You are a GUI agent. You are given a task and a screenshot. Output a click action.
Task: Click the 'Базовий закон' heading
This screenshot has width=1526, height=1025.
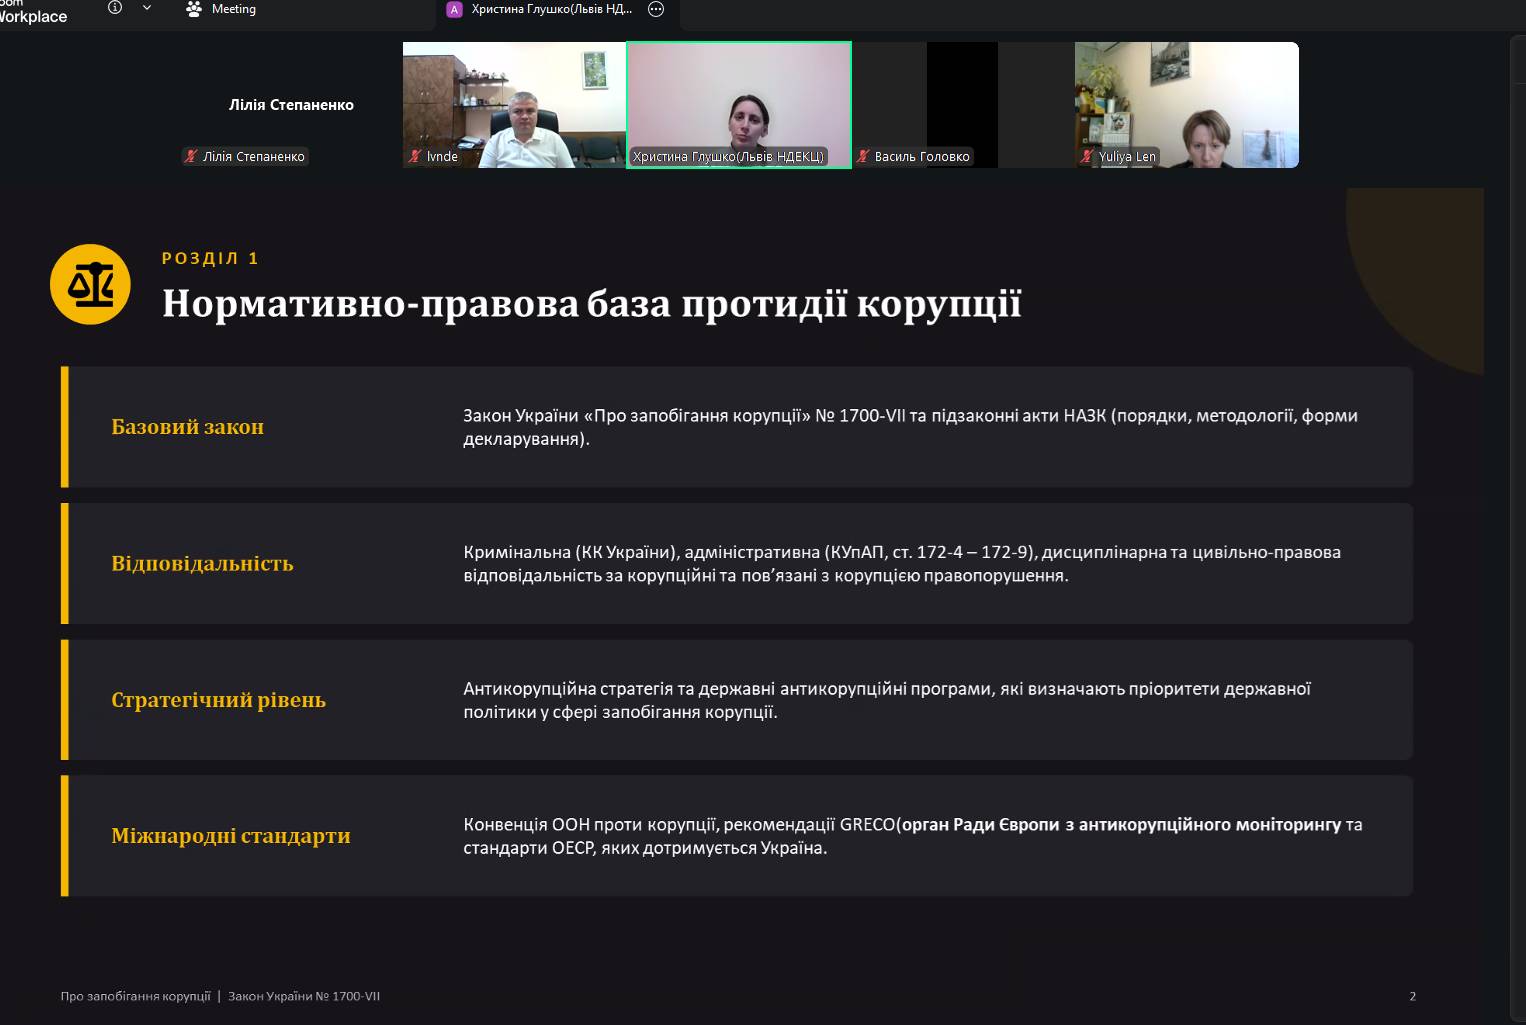[187, 427]
